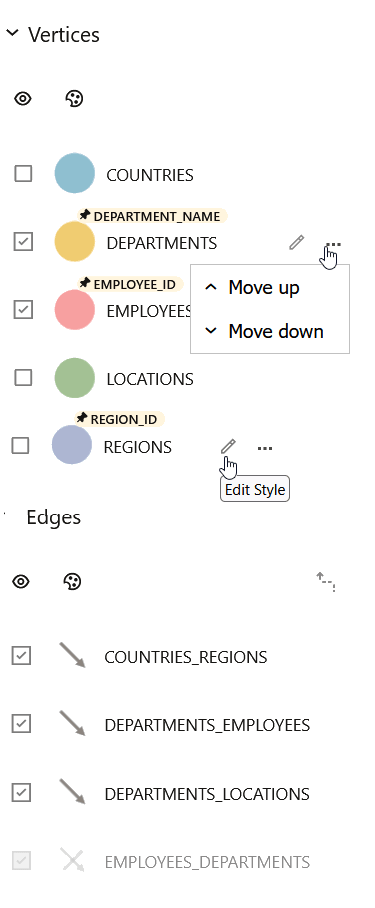Viewport: 375px width, 908px height.
Task: Check the COUNTRIES vertex checkbox
Action: coord(23,174)
